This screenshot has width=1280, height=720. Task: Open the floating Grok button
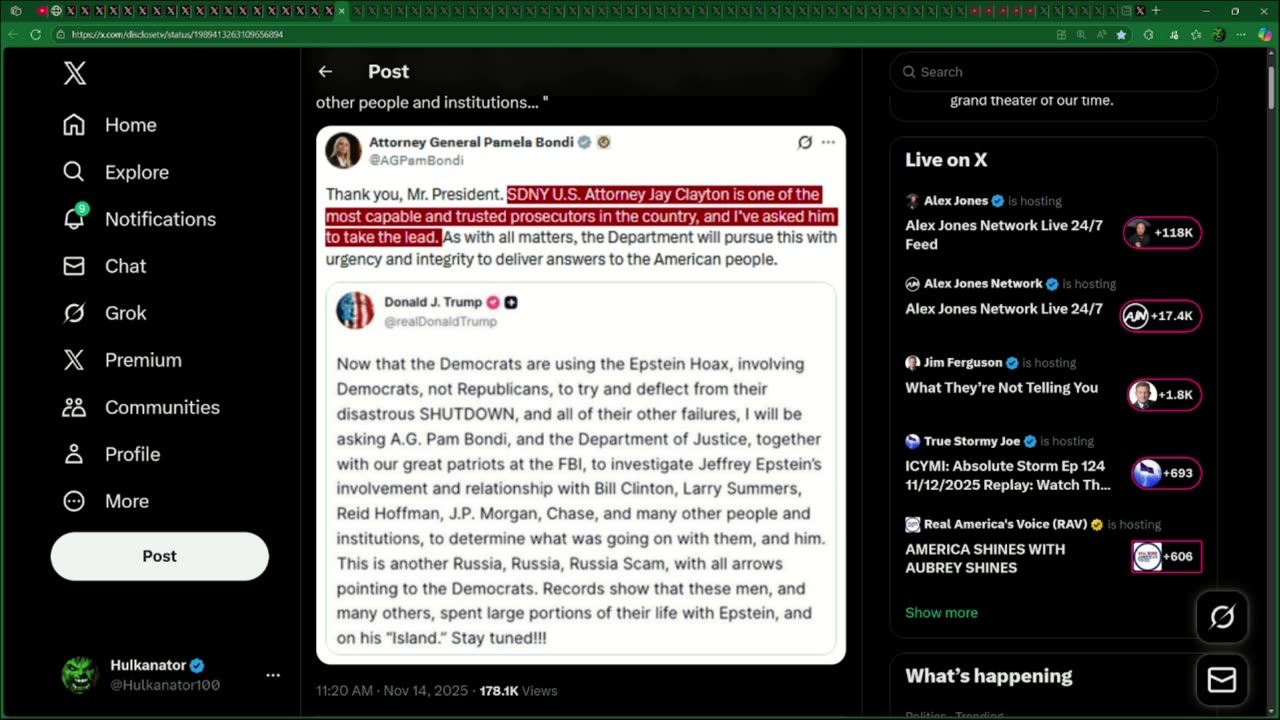coord(1222,618)
